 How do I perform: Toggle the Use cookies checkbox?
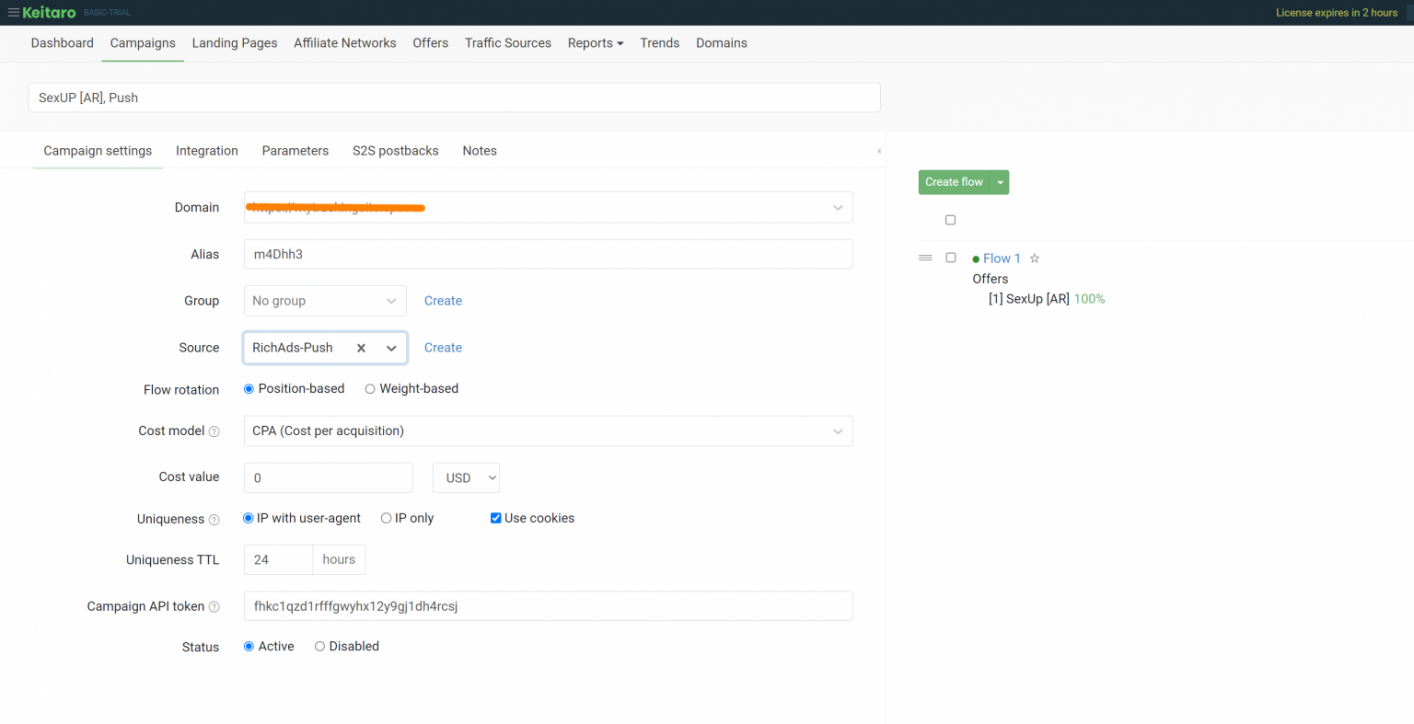click(496, 518)
